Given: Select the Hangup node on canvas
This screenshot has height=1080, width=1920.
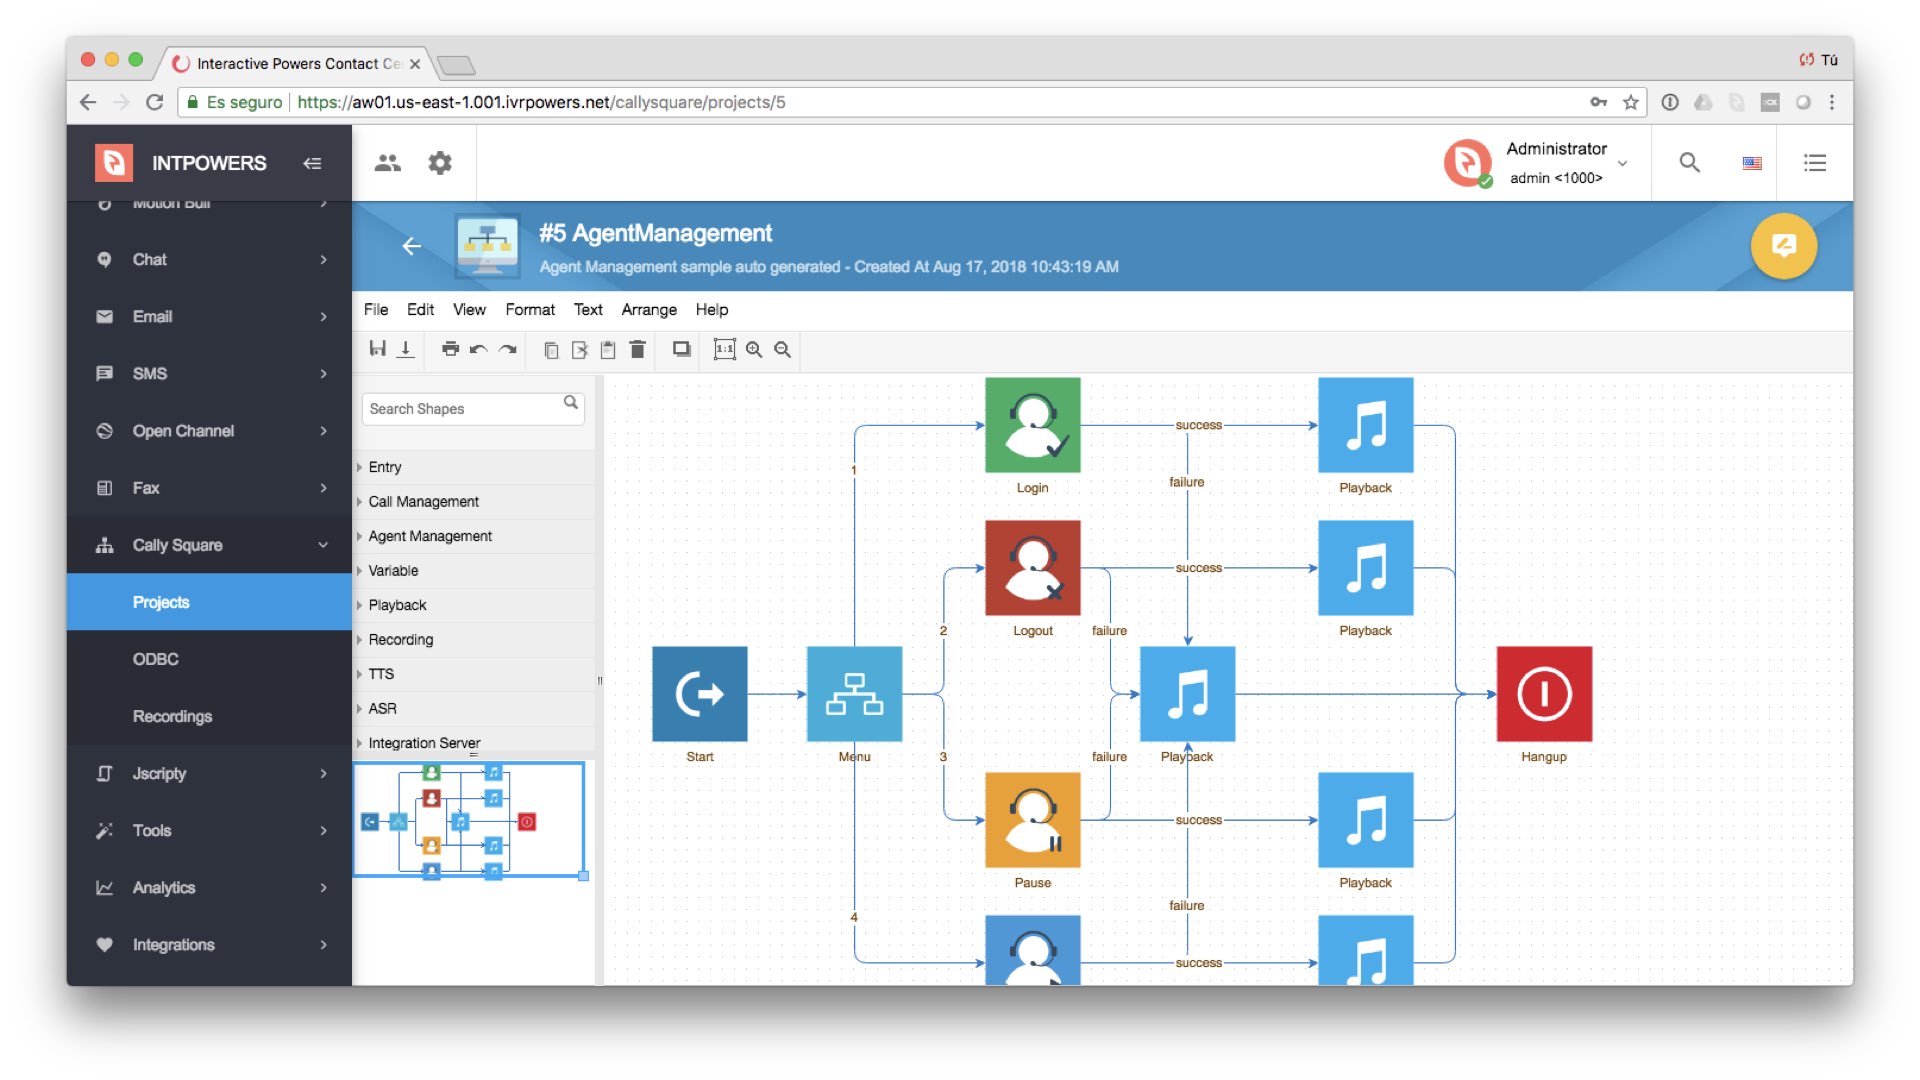Looking at the screenshot, I should pyautogui.click(x=1543, y=694).
